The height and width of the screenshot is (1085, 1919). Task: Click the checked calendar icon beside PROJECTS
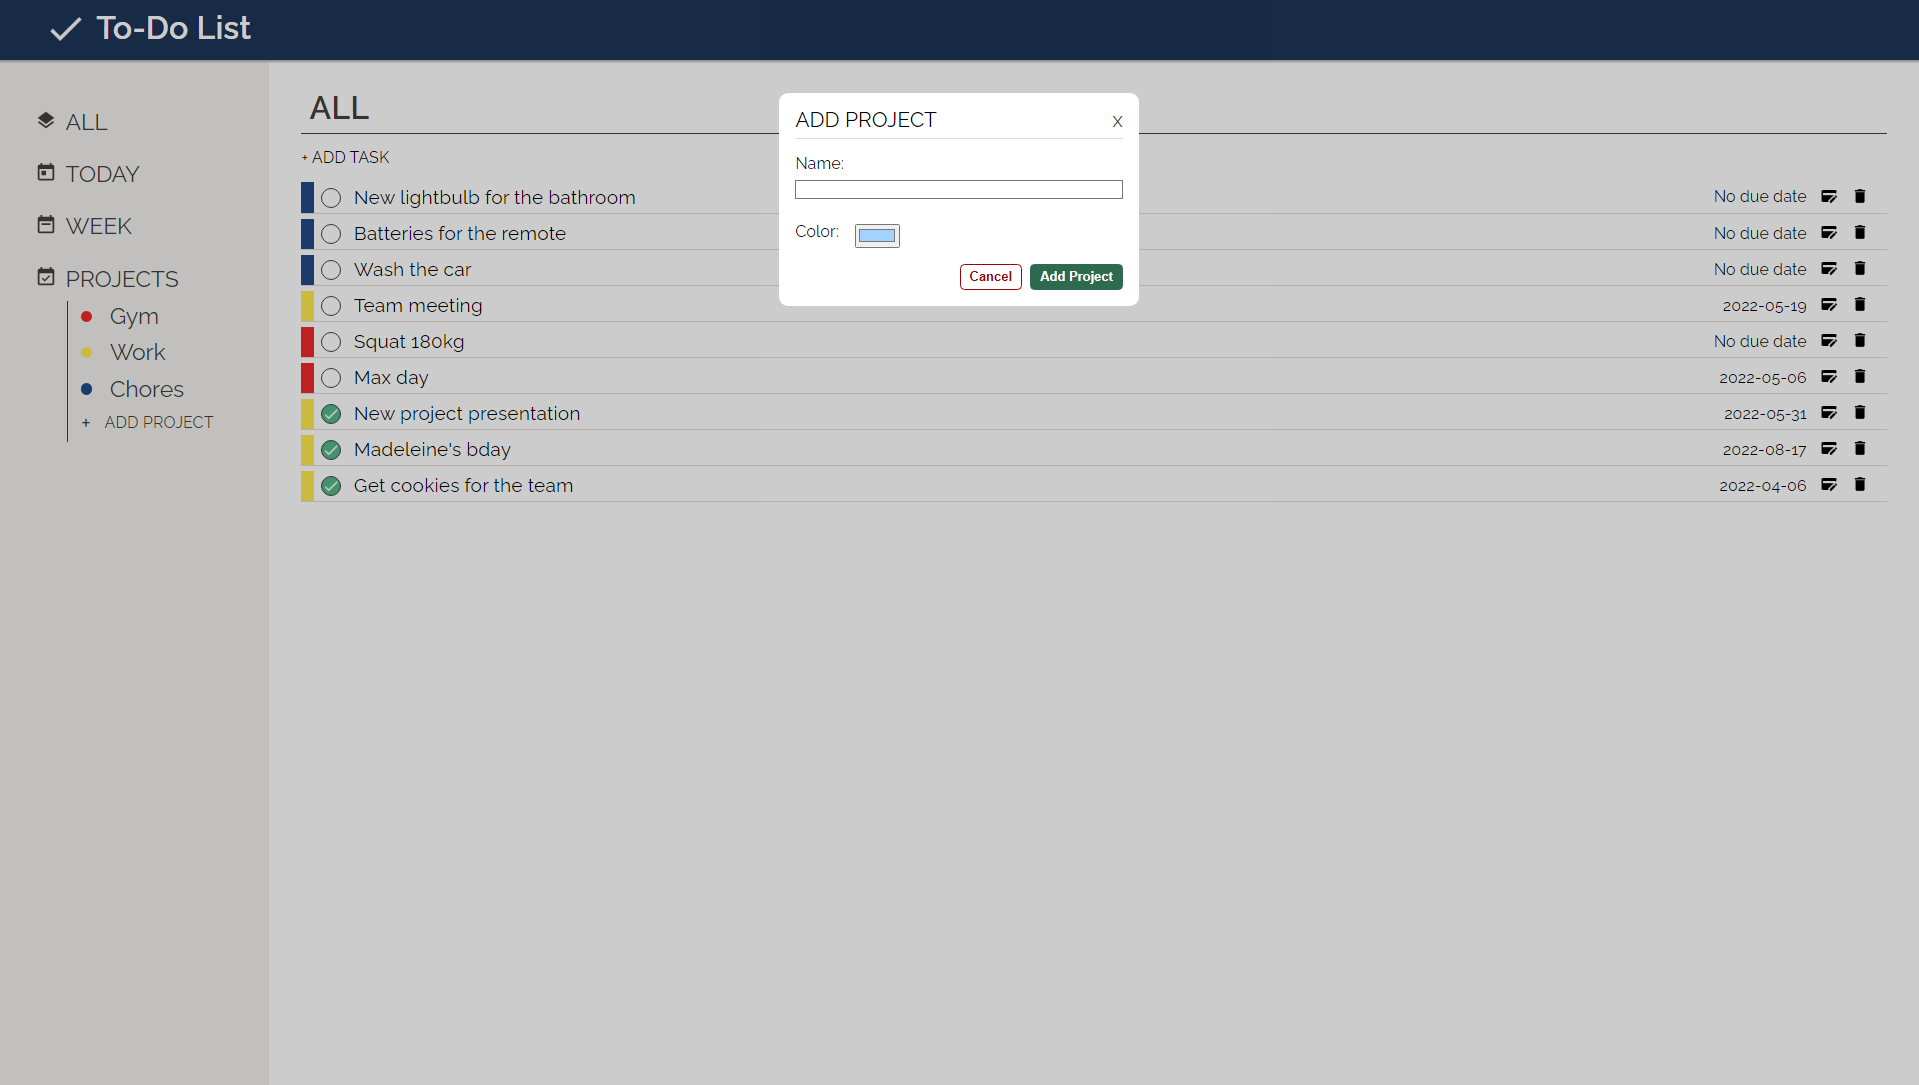tap(46, 277)
